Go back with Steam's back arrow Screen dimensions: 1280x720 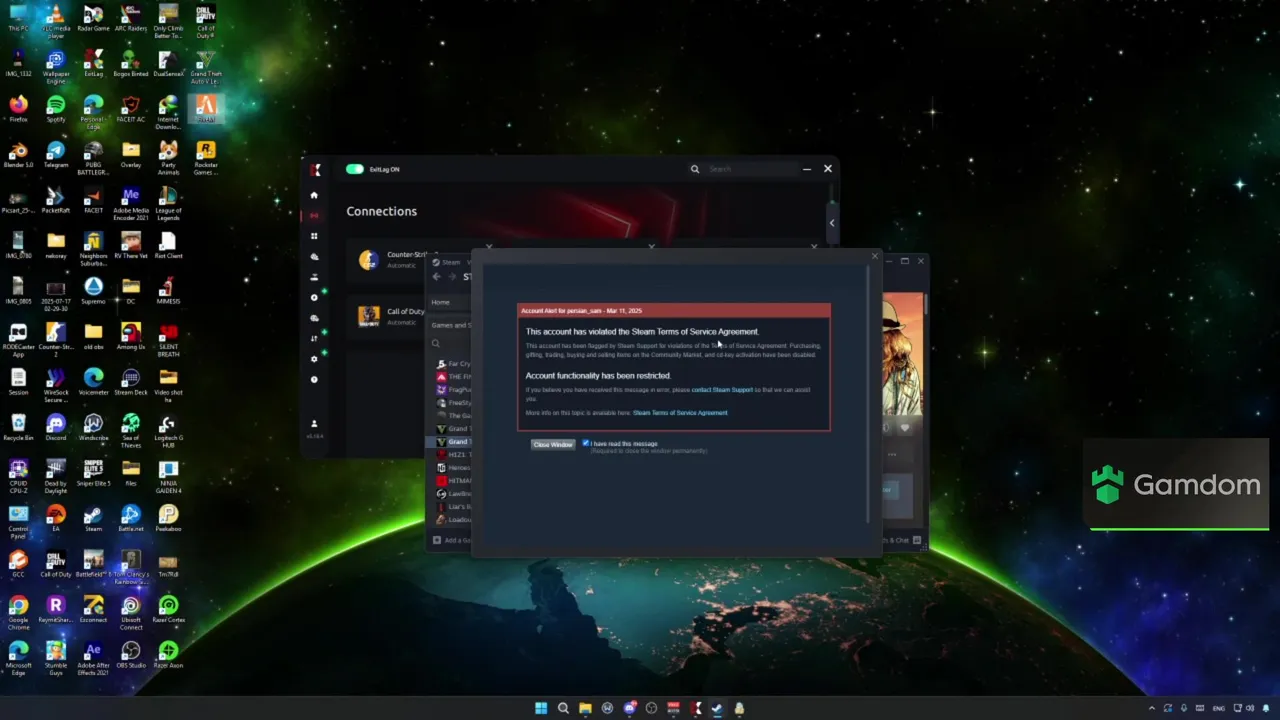tap(437, 277)
